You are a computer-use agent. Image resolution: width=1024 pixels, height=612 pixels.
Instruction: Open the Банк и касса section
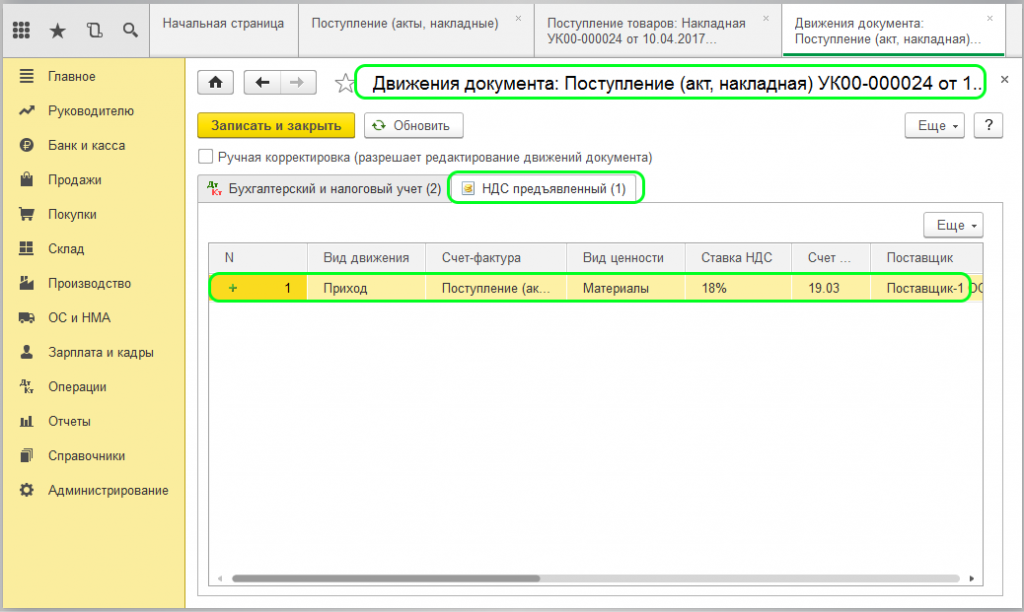coord(86,145)
